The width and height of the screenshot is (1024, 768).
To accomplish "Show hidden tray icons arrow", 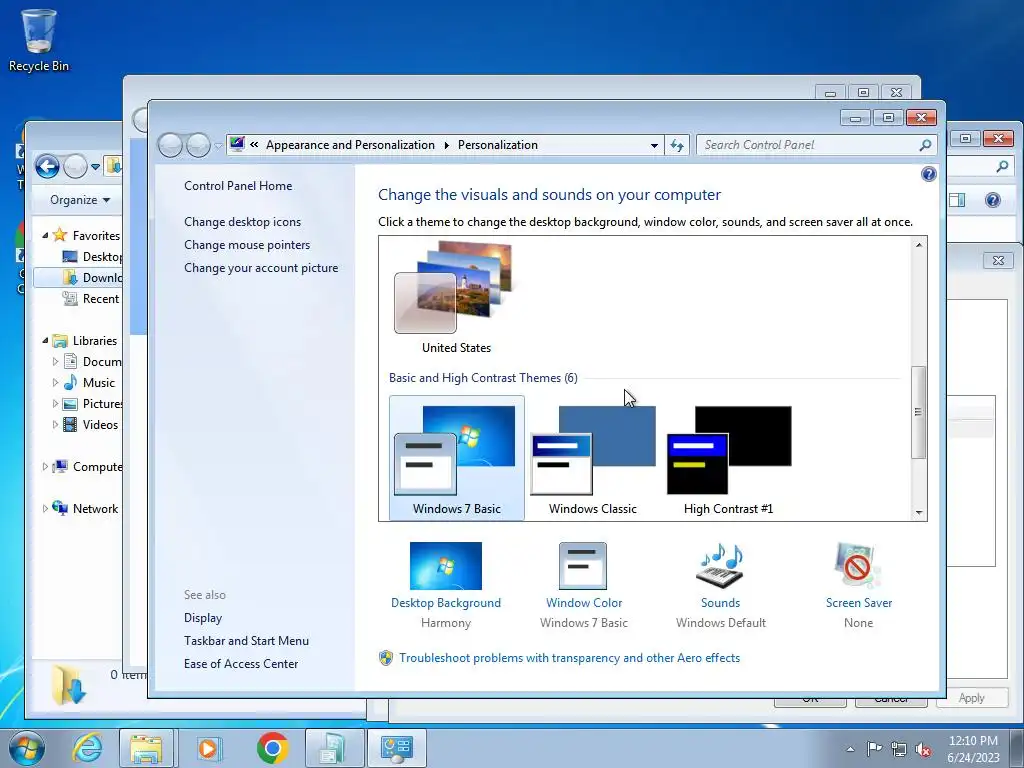I will click(x=850, y=749).
